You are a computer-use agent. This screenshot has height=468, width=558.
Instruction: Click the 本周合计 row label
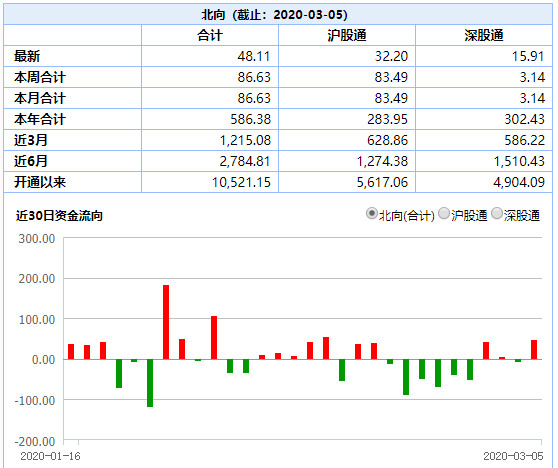tap(40, 77)
